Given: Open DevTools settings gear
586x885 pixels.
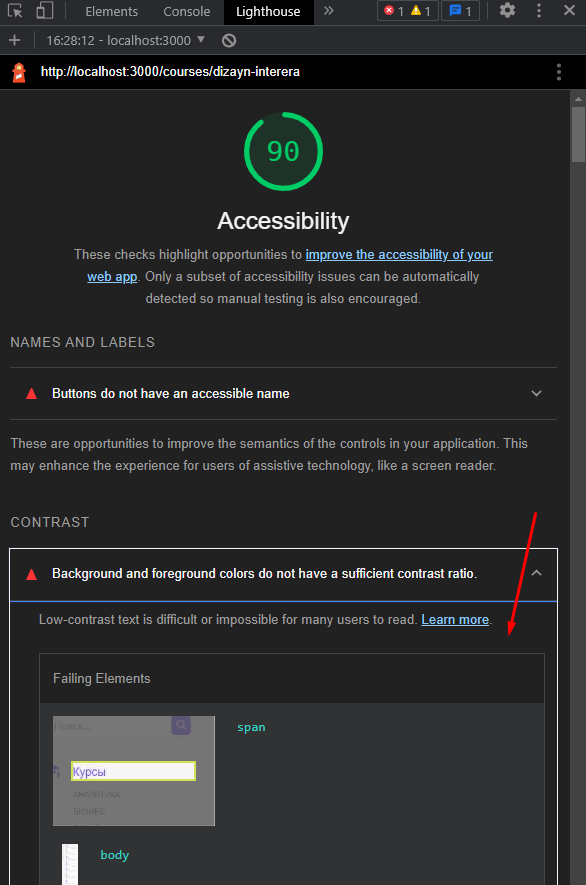Looking at the screenshot, I should pos(508,11).
